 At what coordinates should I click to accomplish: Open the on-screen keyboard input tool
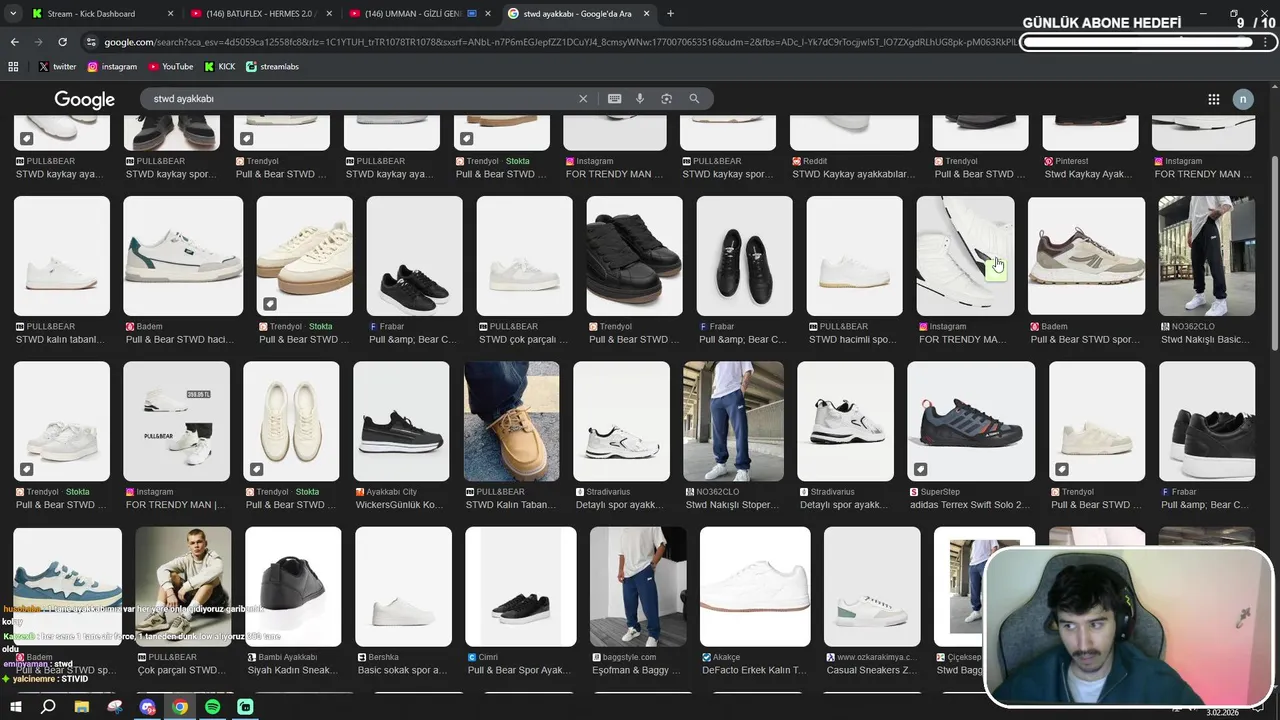[614, 99]
